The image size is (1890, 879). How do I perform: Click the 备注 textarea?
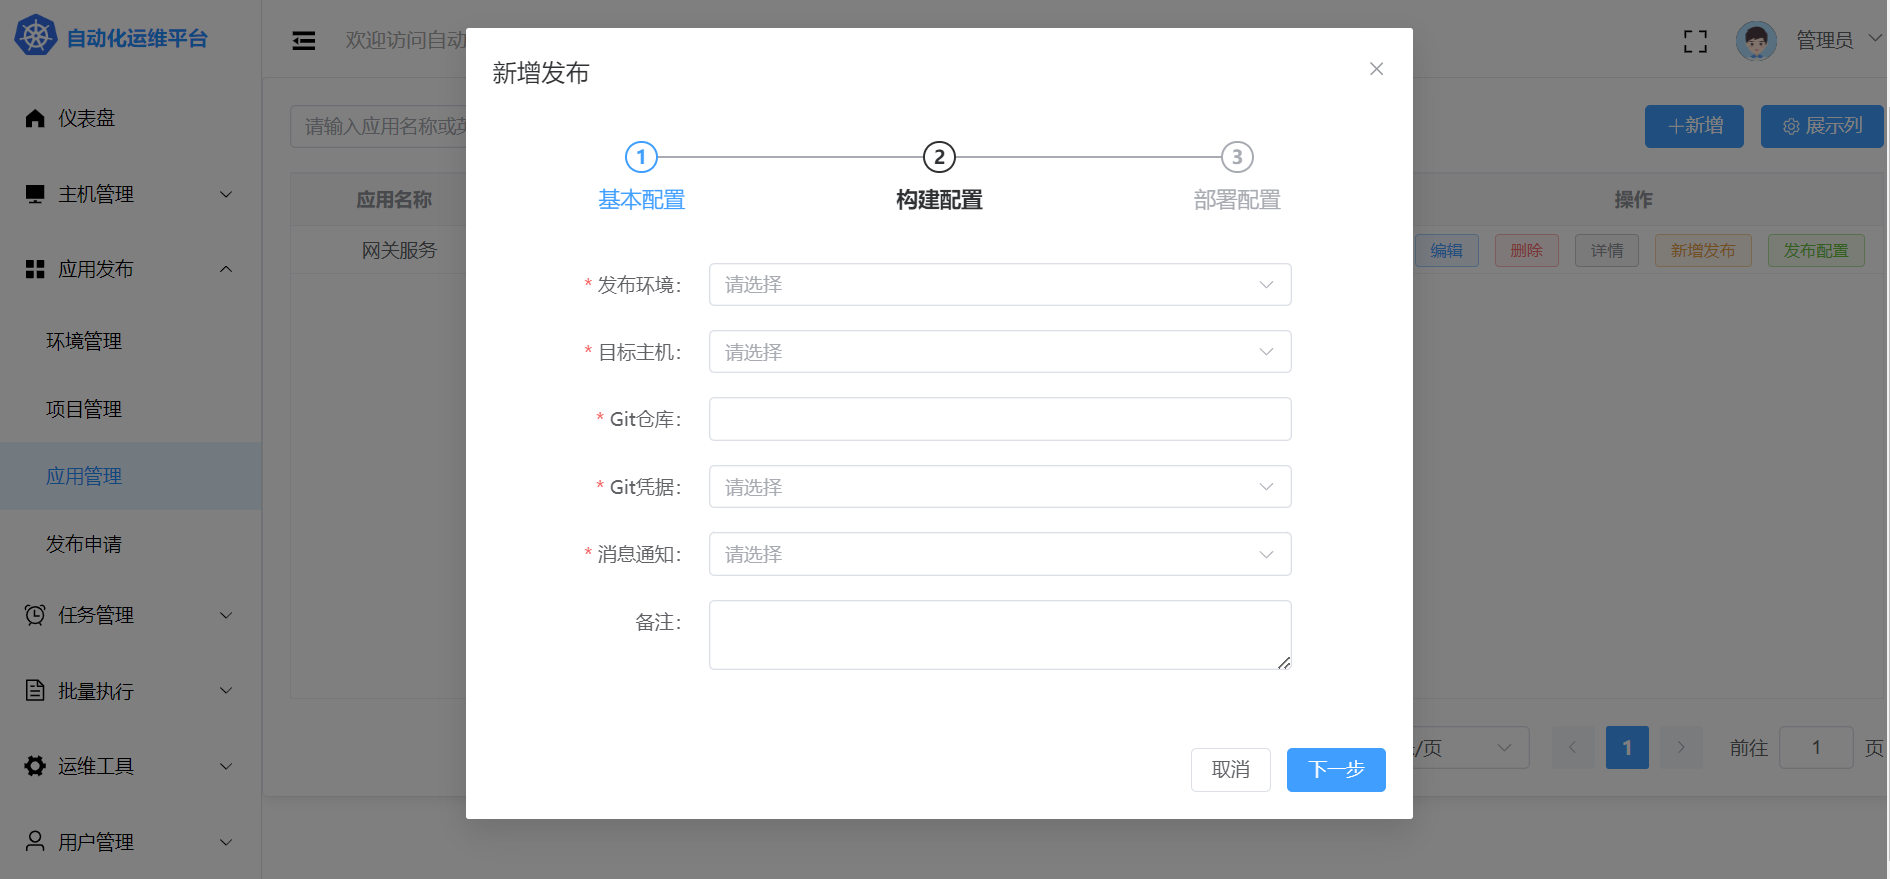click(999, 634)
